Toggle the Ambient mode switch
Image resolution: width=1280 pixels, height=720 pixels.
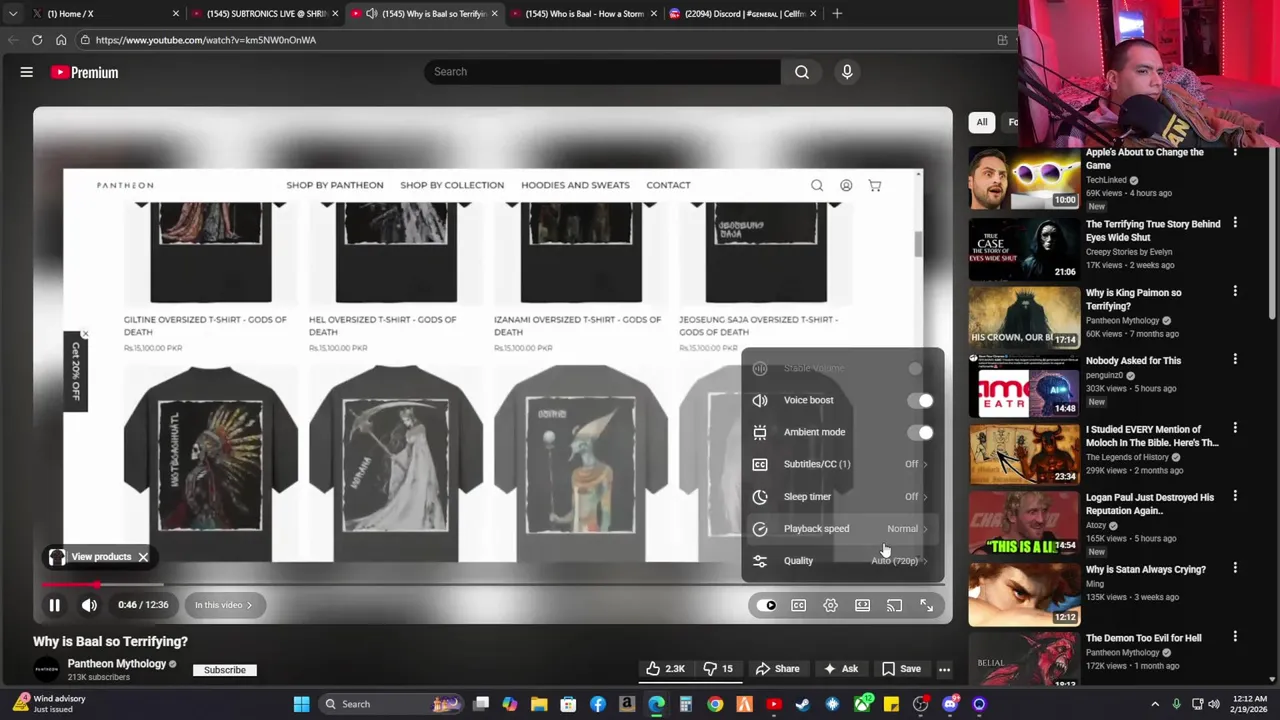[x=920, y=432]
